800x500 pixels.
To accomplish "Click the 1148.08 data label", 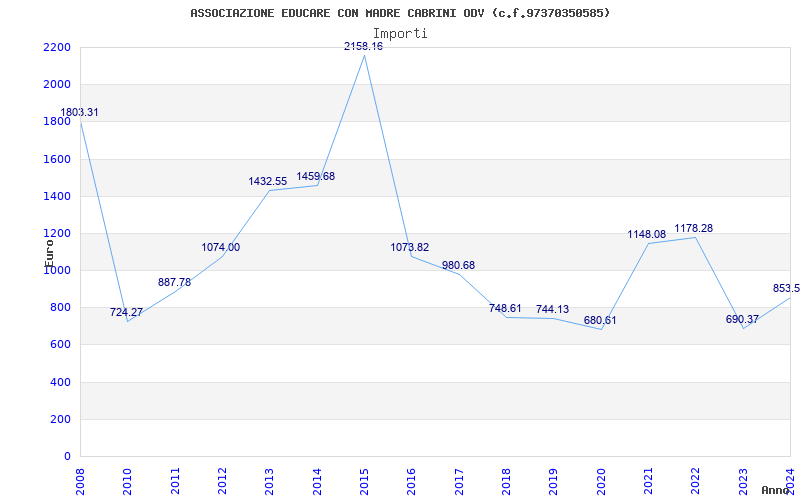I will coord(646,234).
